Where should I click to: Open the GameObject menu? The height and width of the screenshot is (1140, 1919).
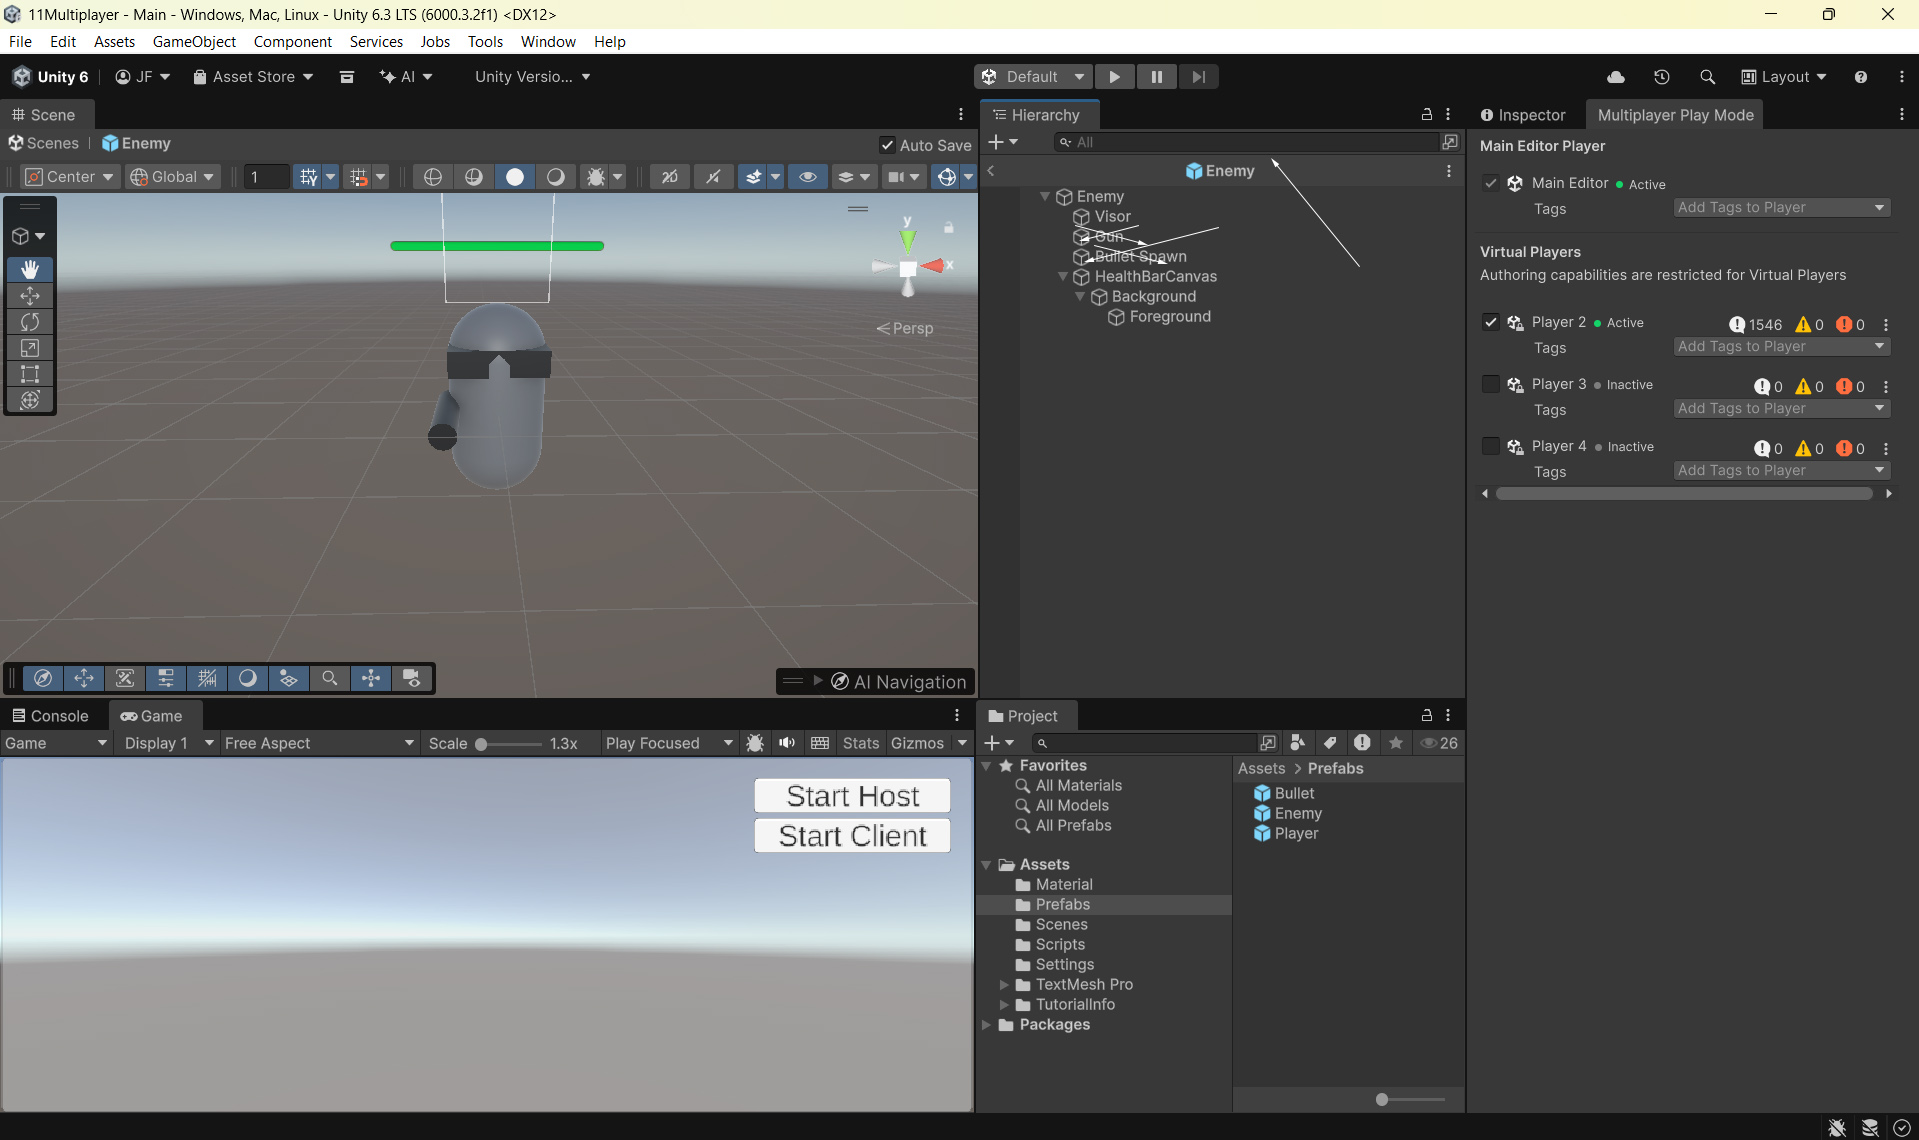pos(194,41)
